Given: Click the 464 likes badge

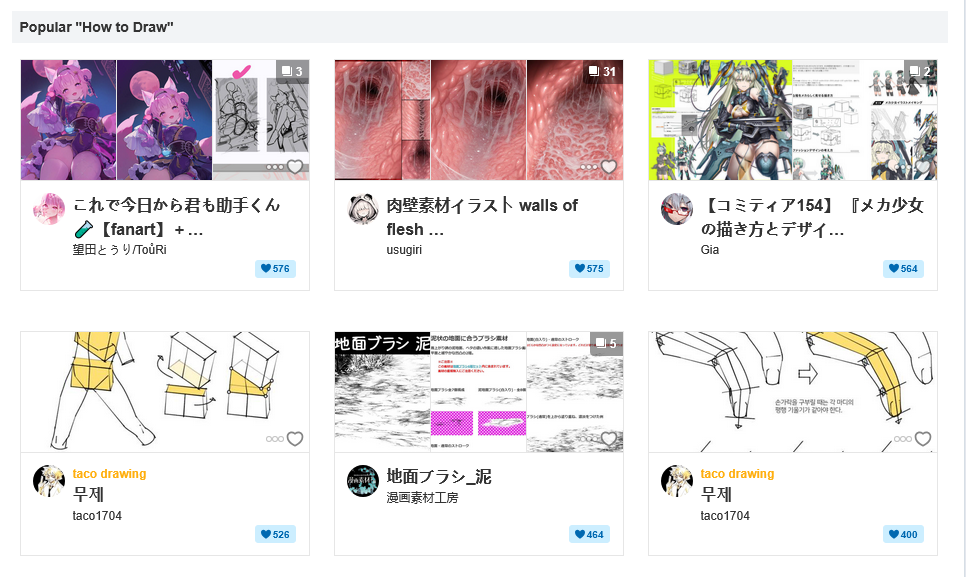Looking at the screenshot, I should coord(590,535).
